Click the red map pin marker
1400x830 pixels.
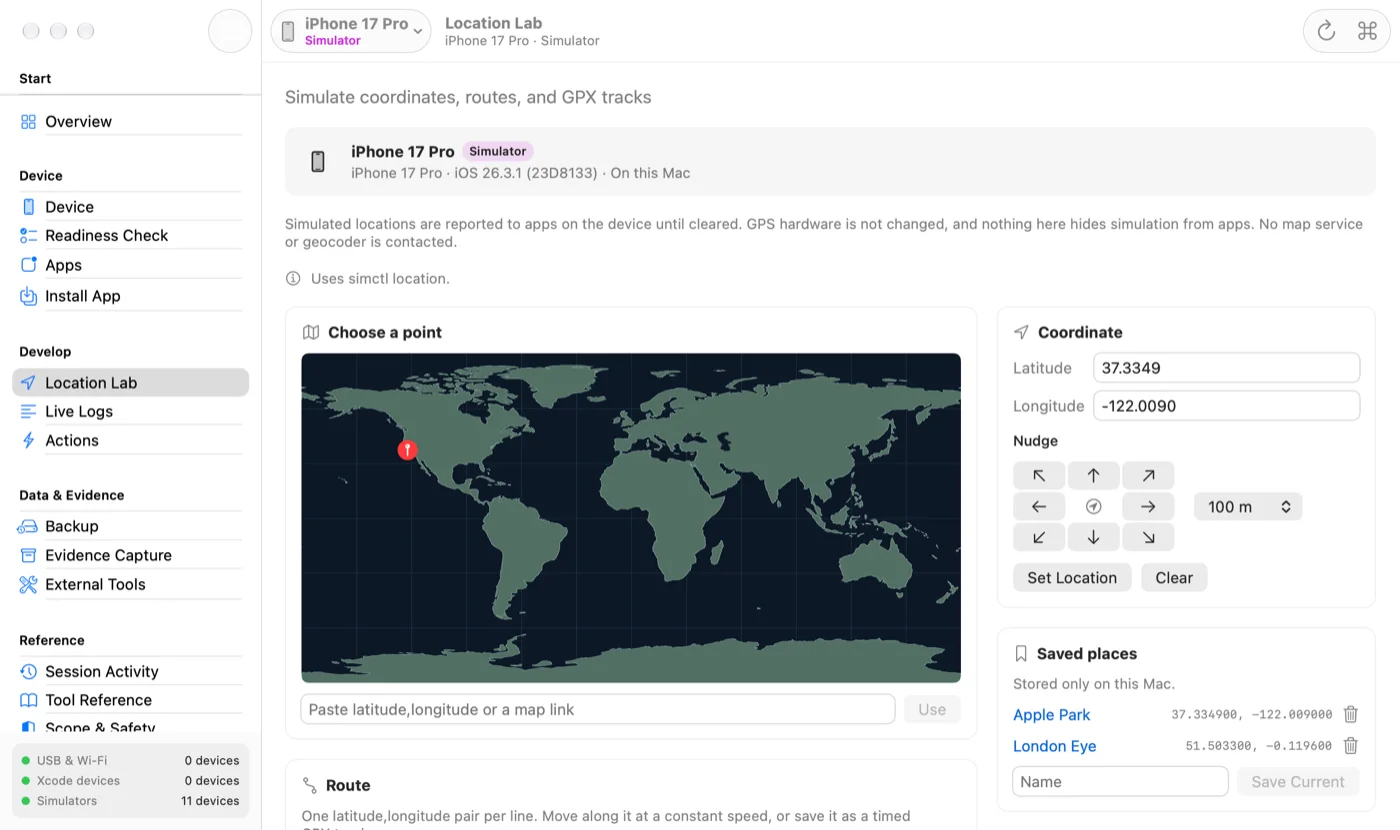click(407, 450)
